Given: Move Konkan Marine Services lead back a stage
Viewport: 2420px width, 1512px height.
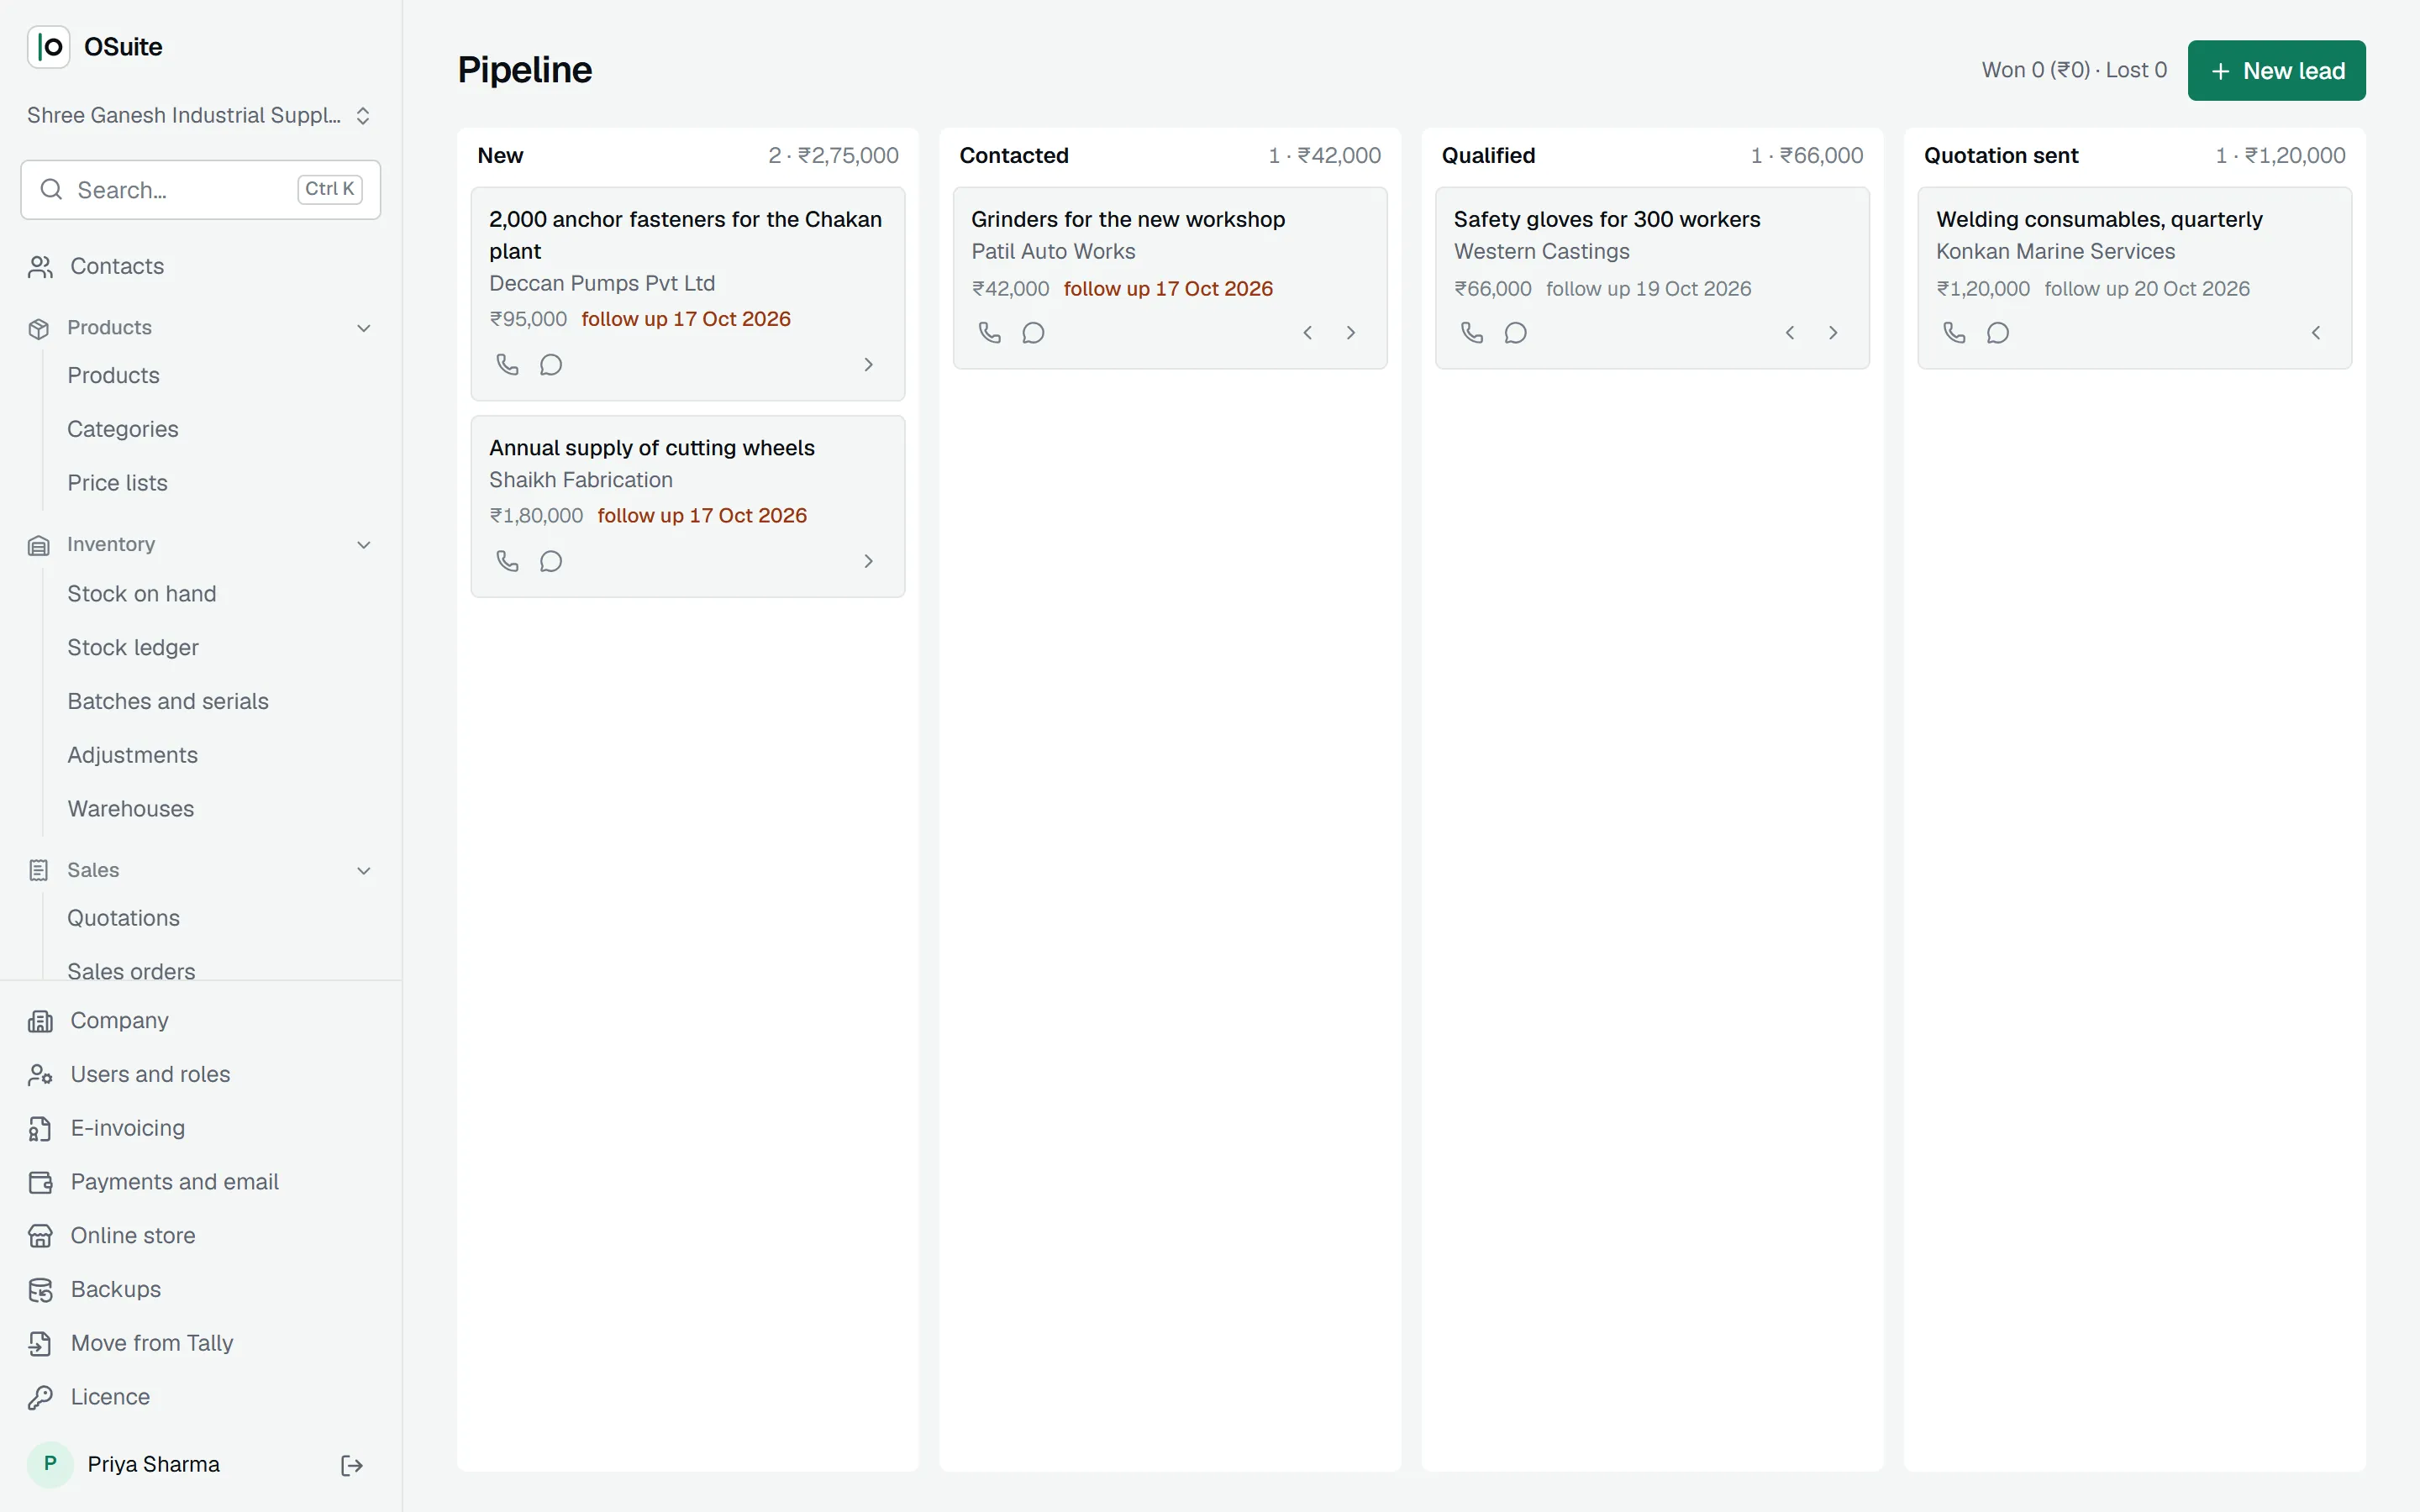Looking at the screenshot, I should coord(2316,333).
